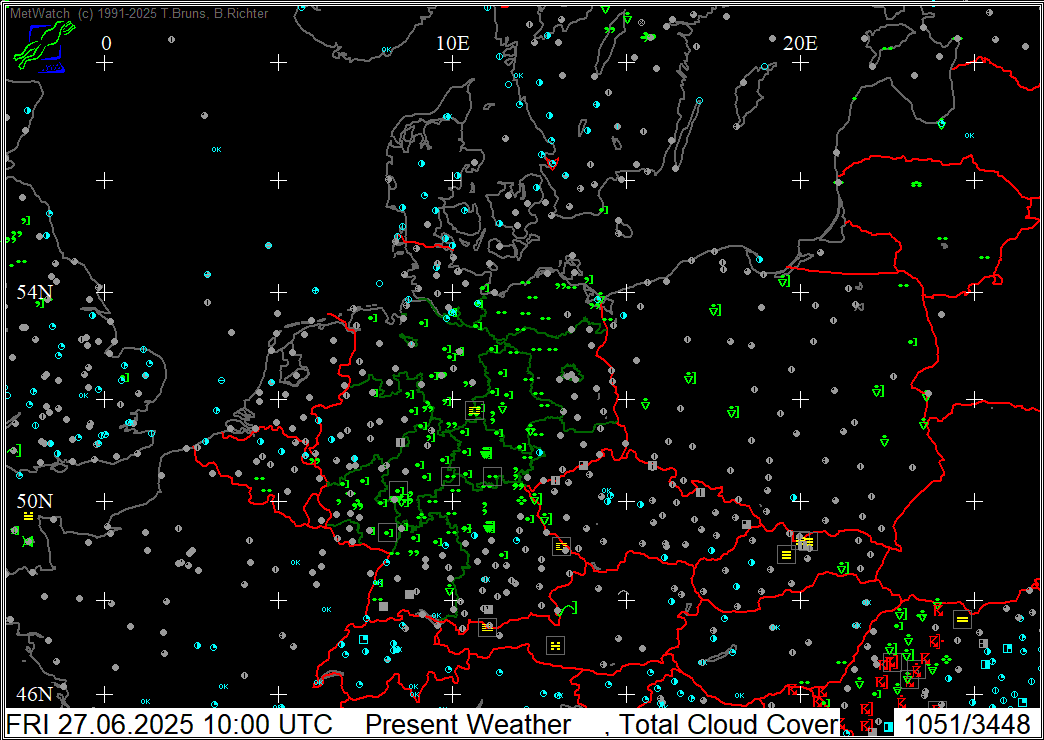Click the "10E" longitude label
Viewport: 1044px width, 740px height.
453,43
